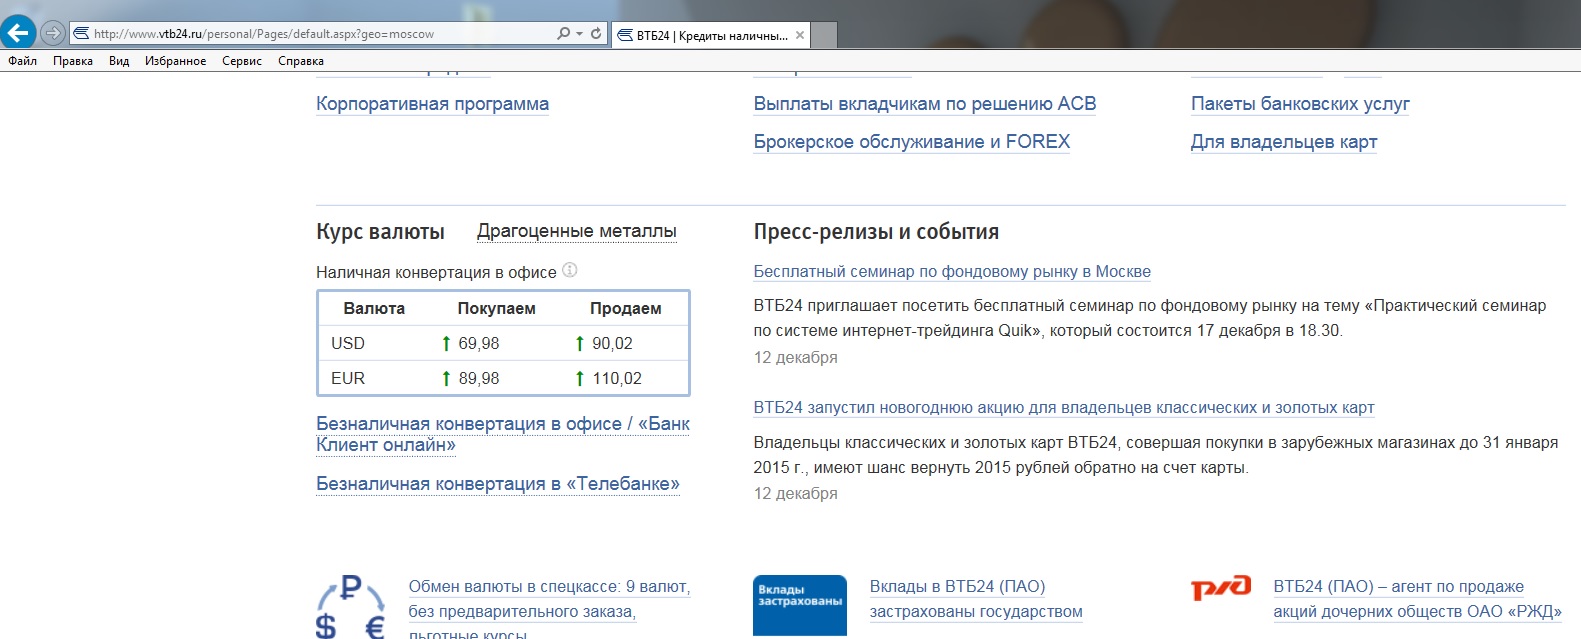Go back with the browser Back arrow
1581x639 pixels.
pyautogui.click(x=18, y=33)
